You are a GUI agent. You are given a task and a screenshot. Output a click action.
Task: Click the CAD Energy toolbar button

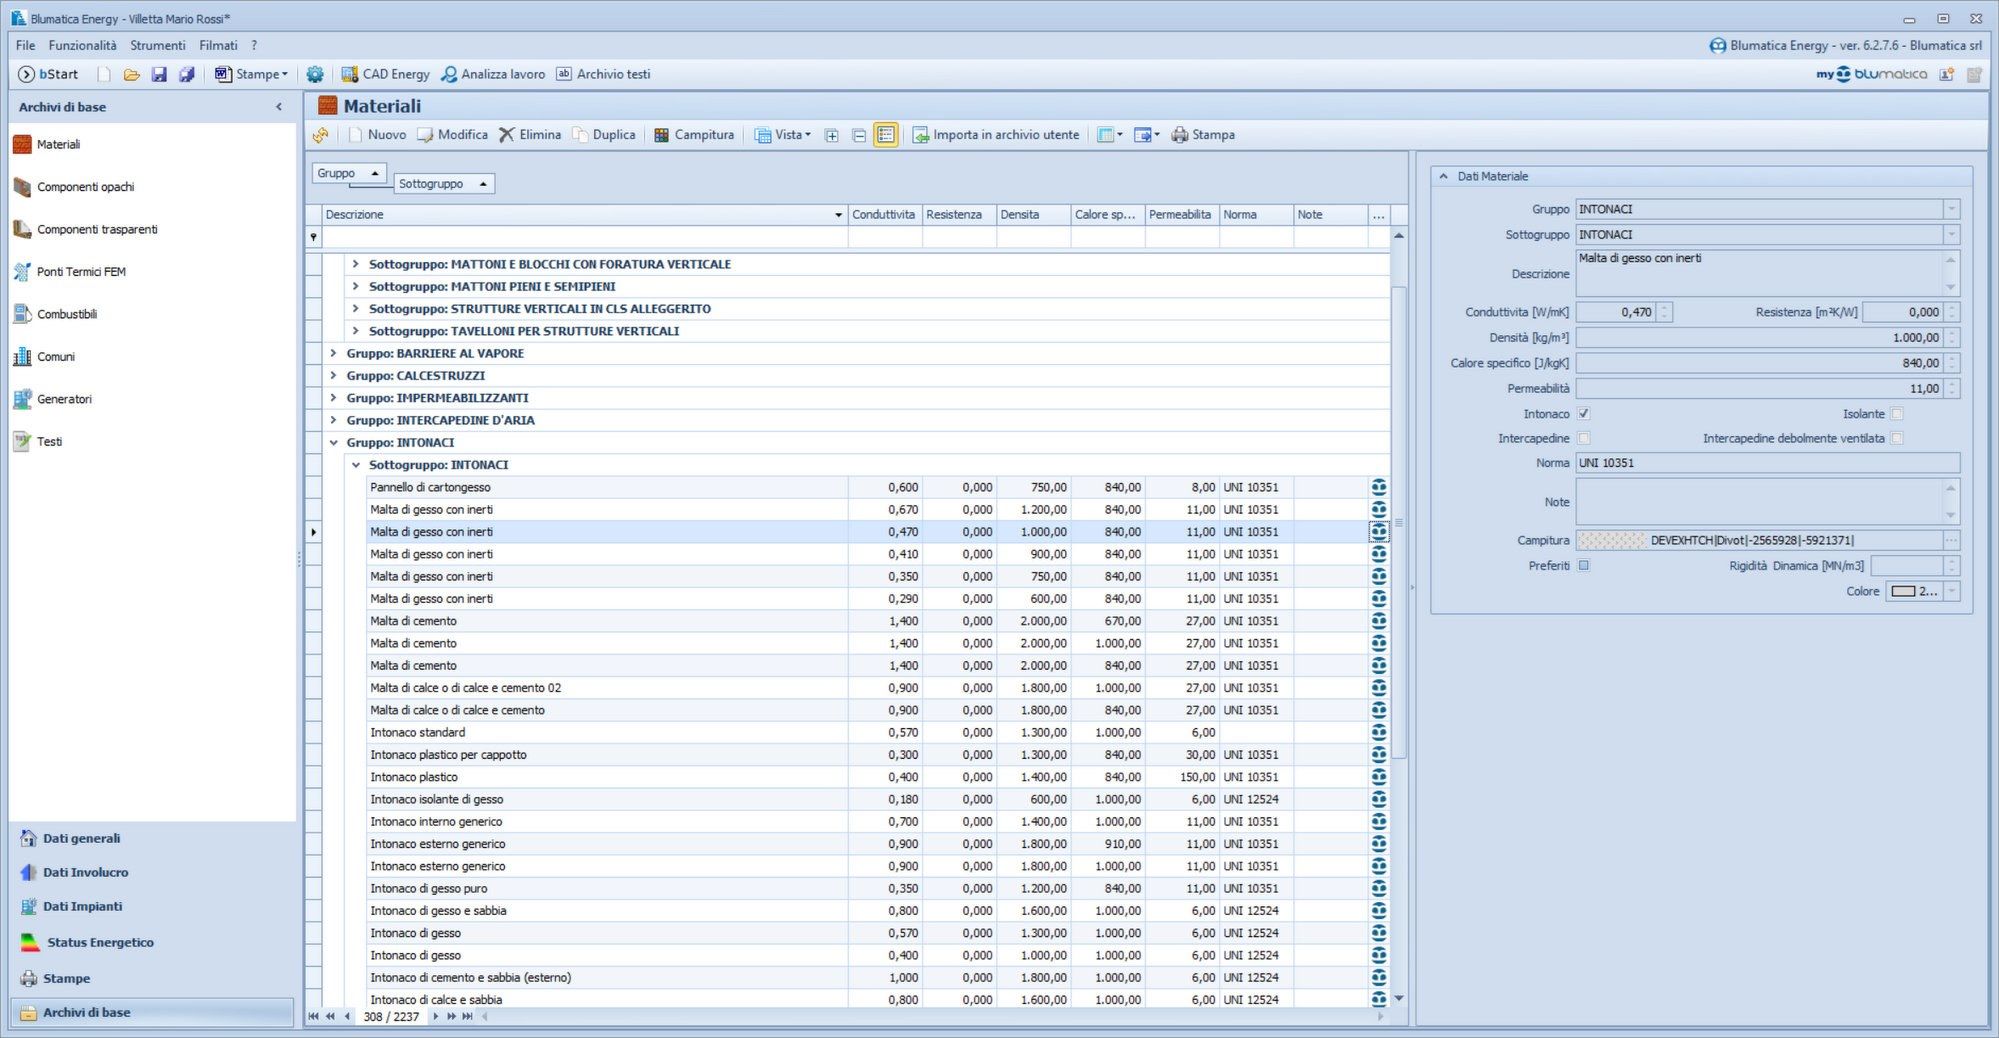(x=385, y=74)
